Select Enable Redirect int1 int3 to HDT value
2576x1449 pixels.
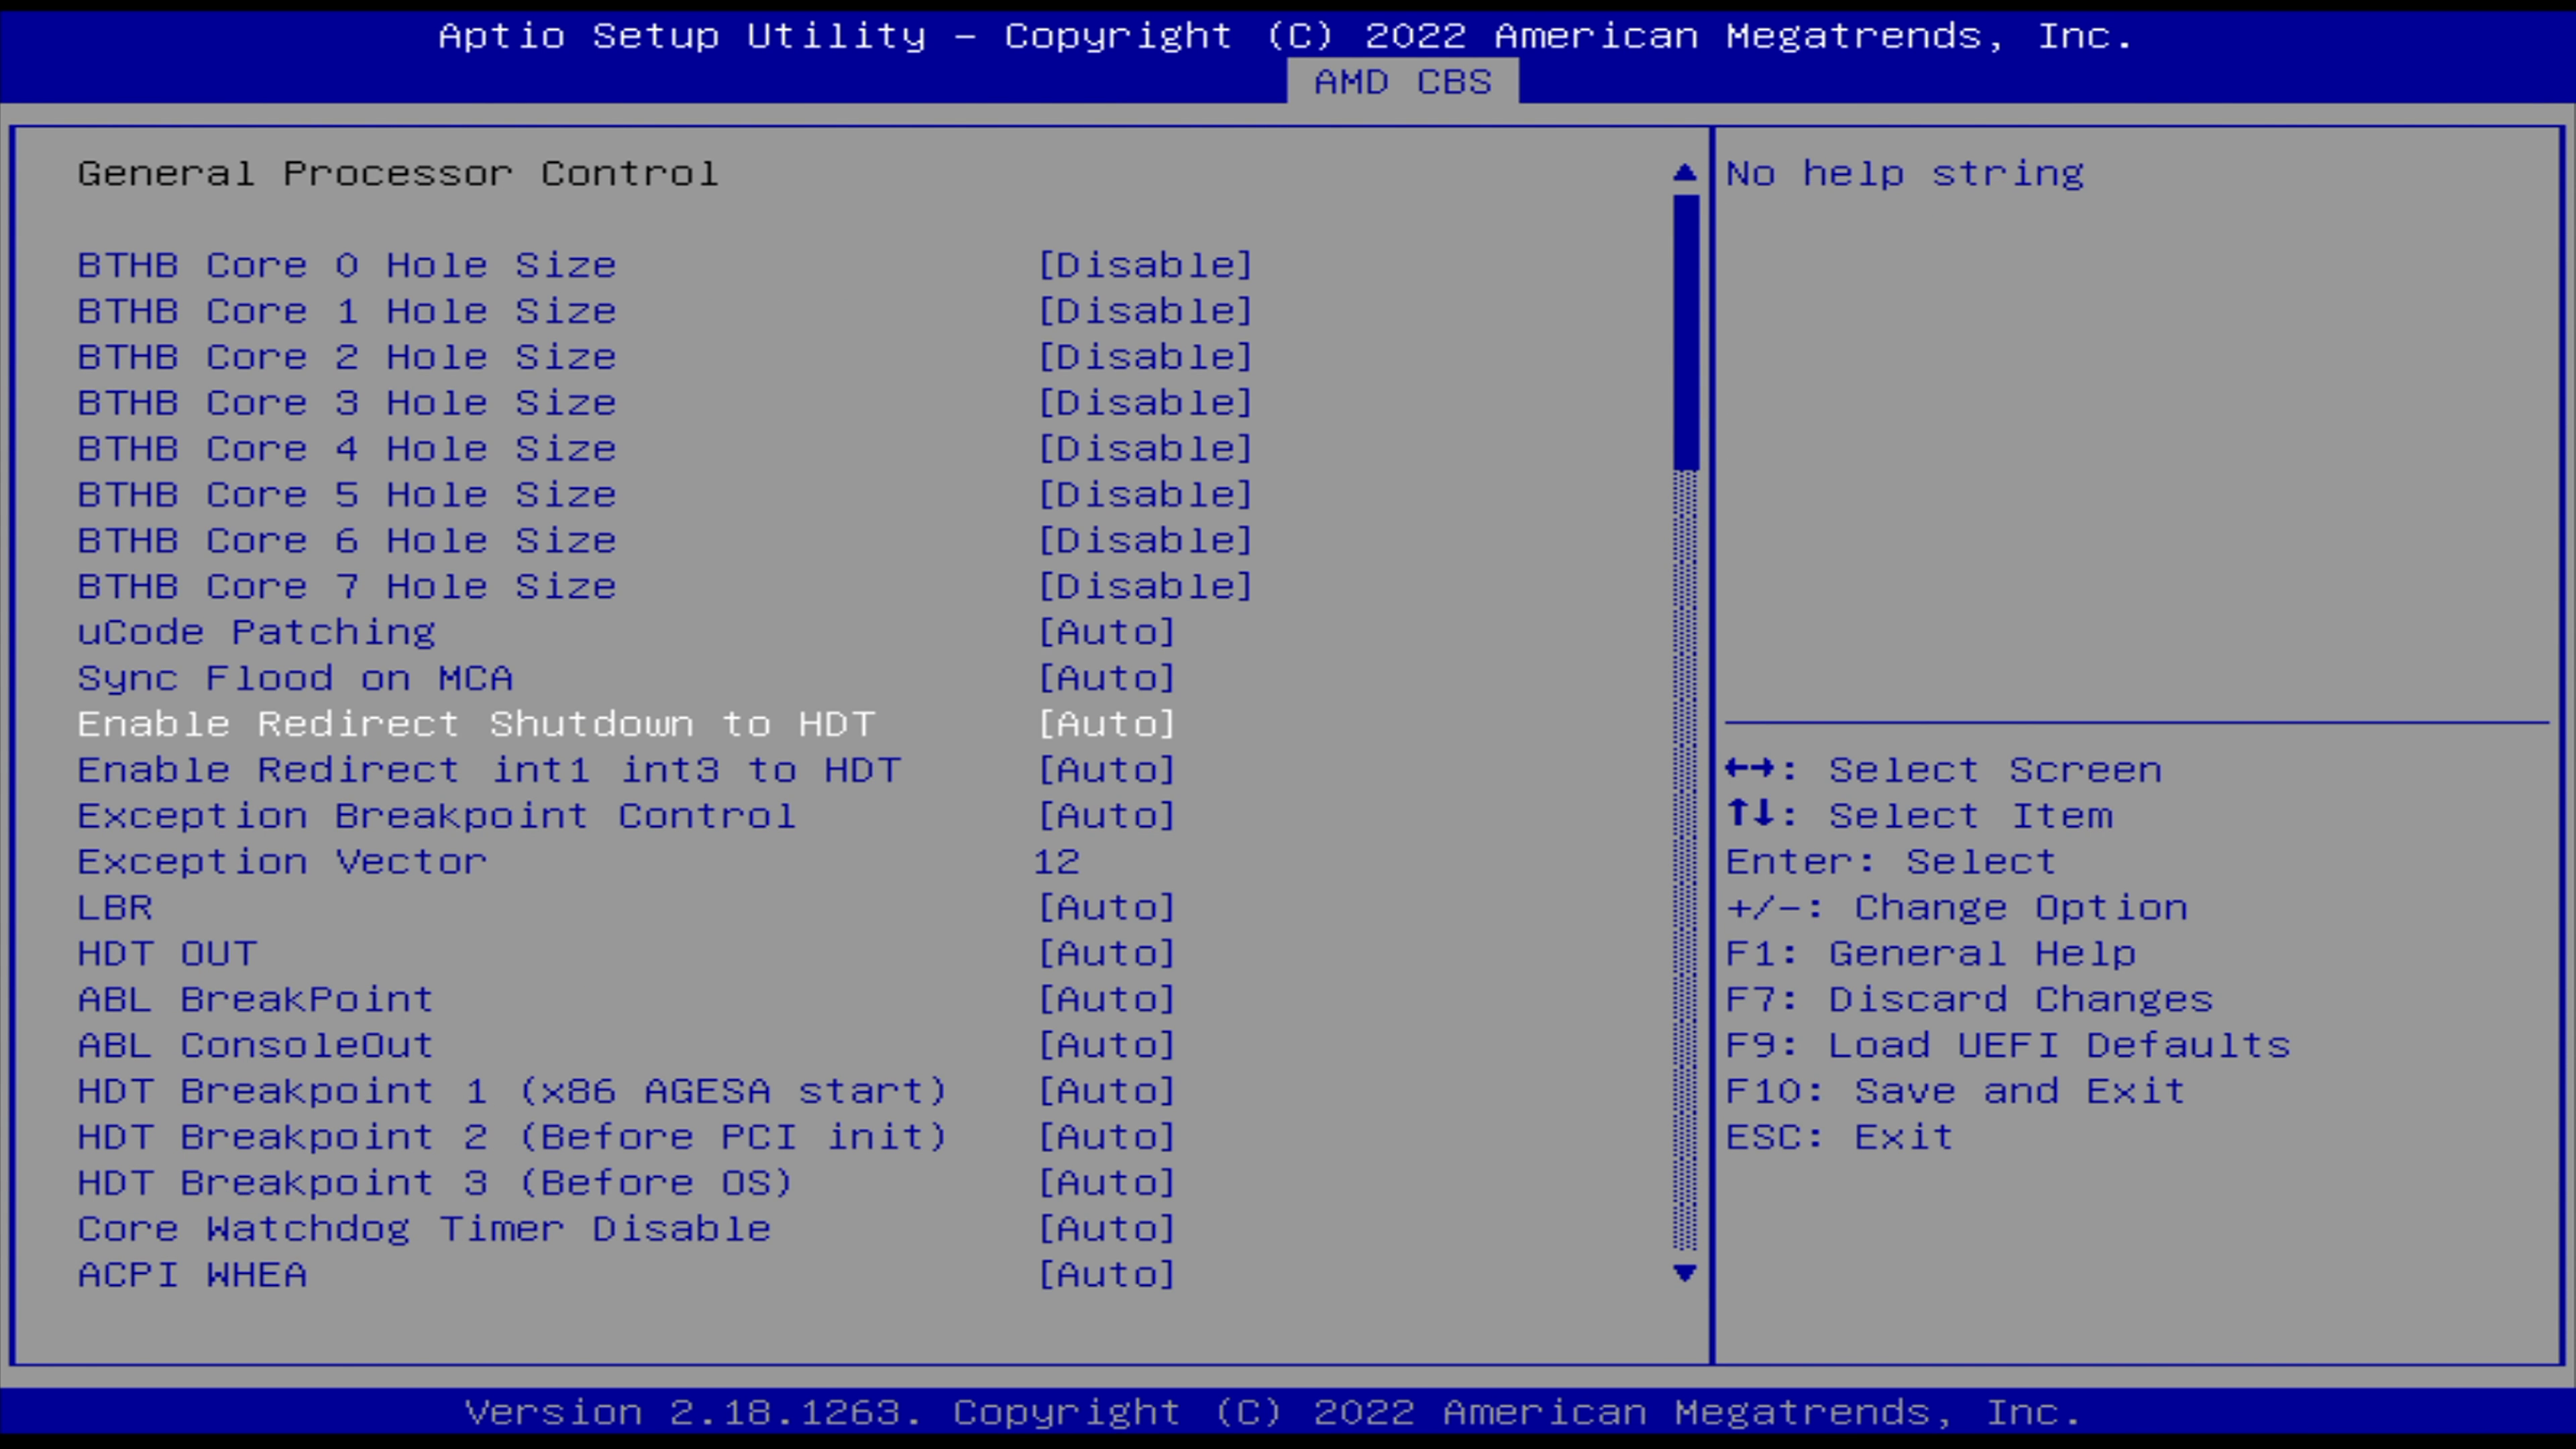click(x=1106, y=771)
